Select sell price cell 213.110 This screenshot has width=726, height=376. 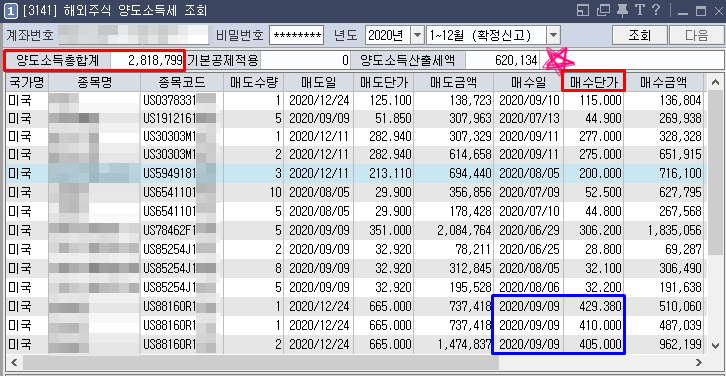pos(383,174)
